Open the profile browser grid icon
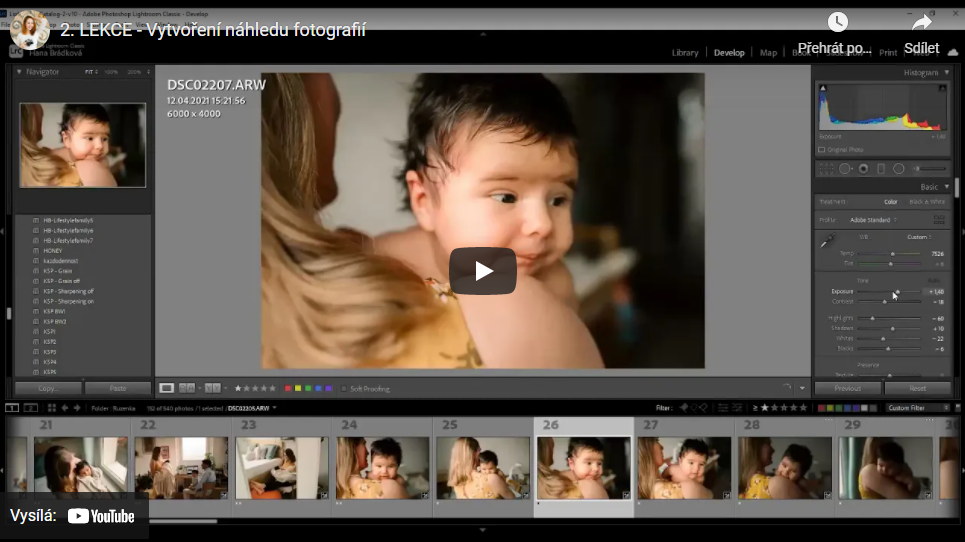Screen dimensions: 965x542 coord(939,219)
